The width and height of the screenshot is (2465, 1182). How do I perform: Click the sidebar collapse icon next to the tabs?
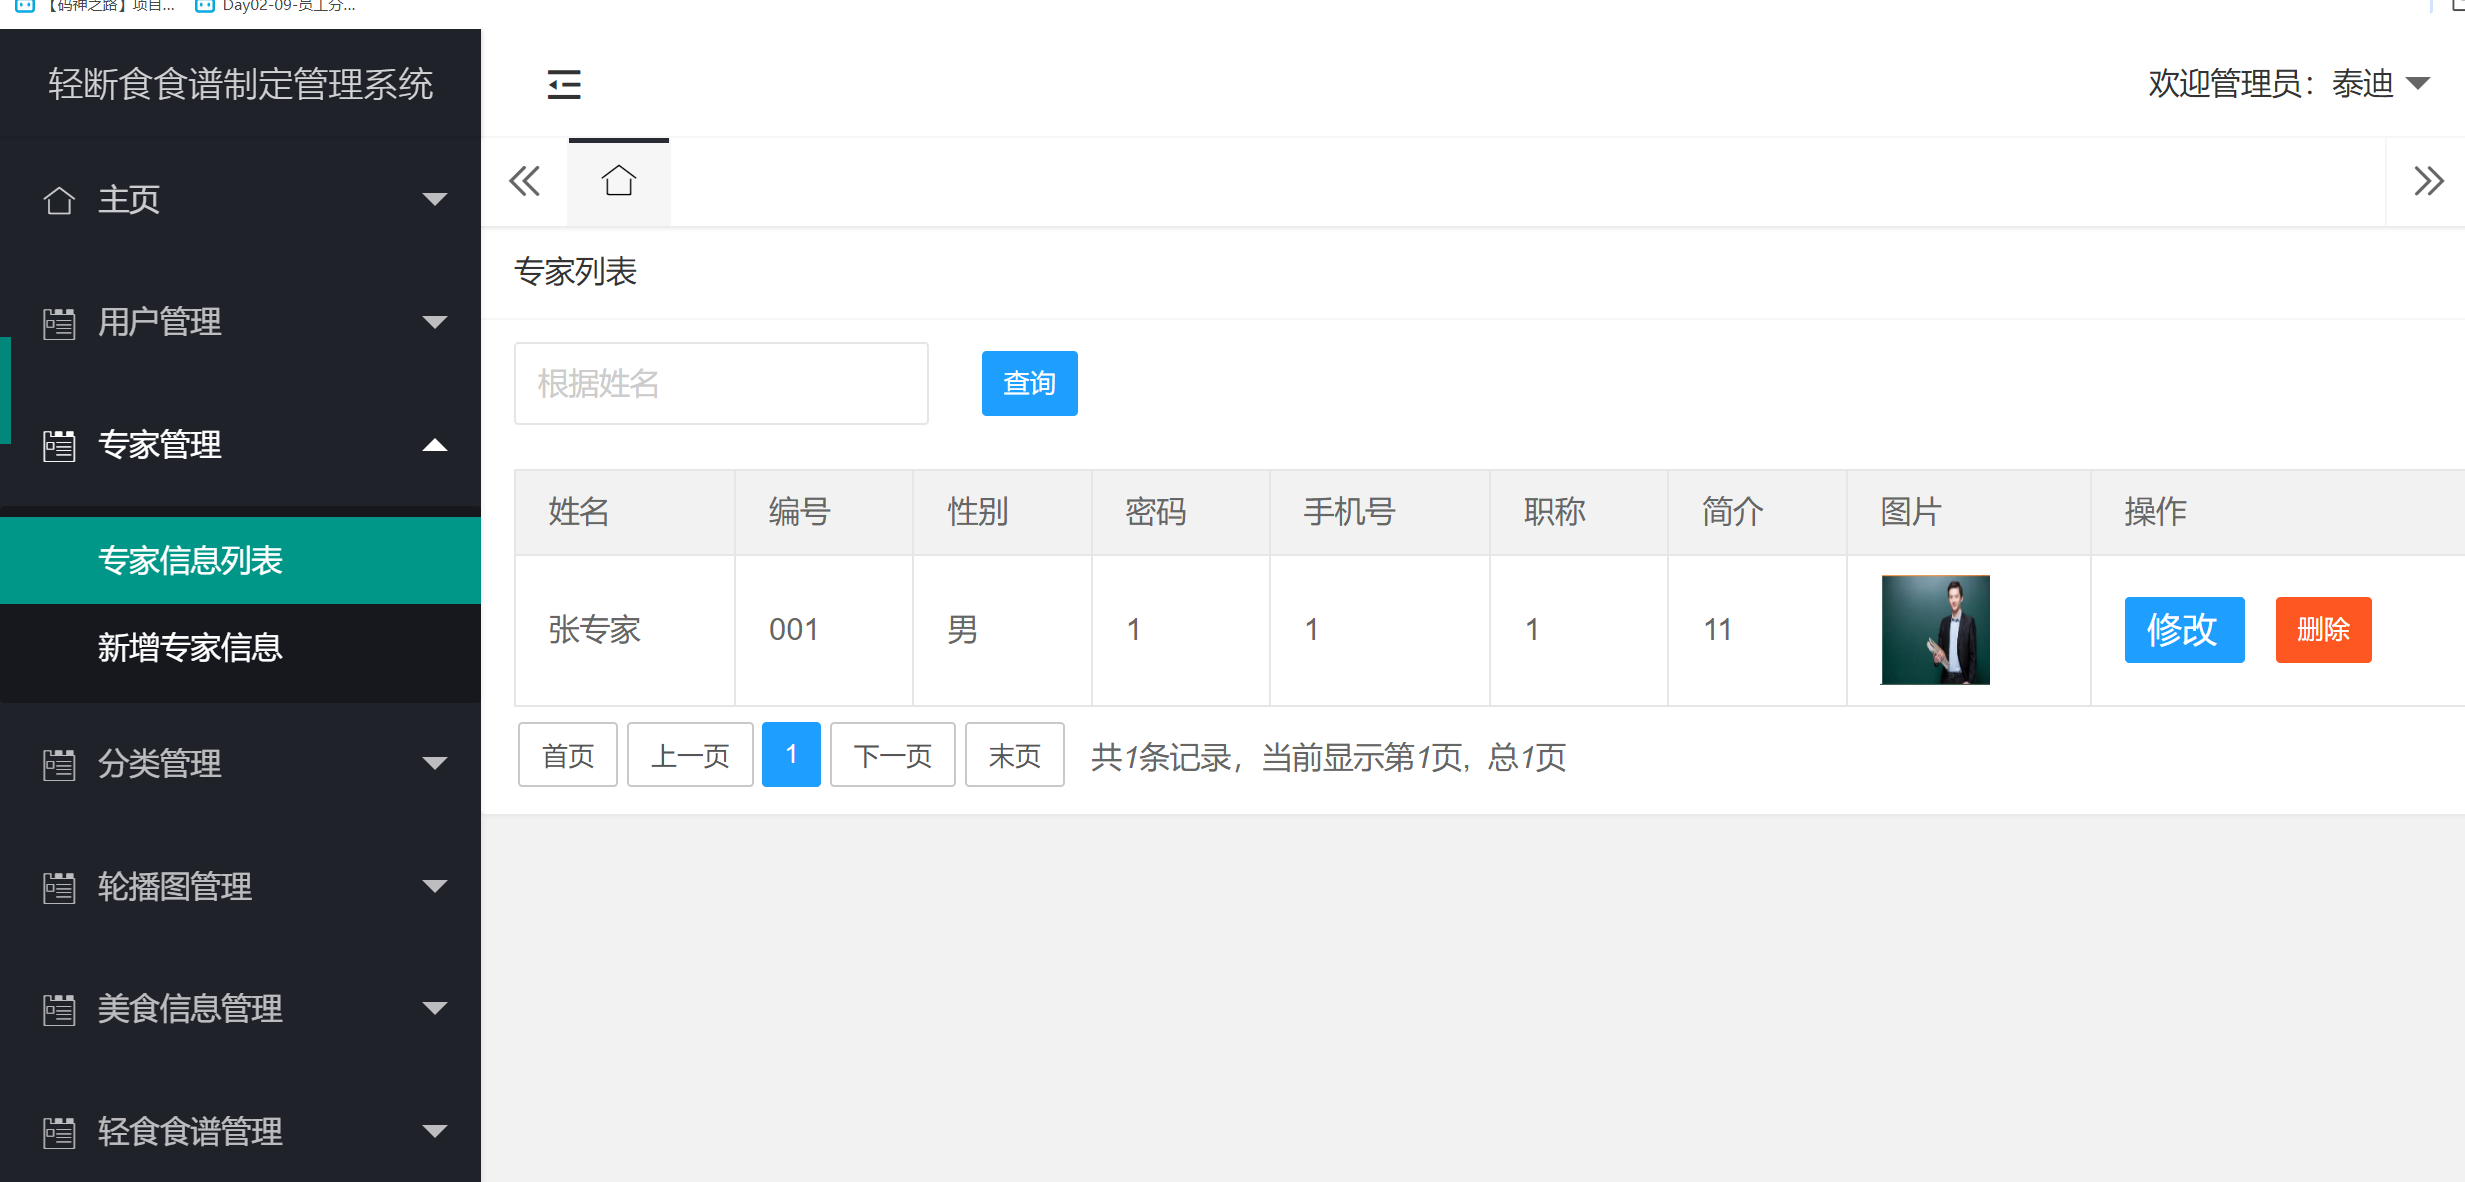tap(564, 84)
